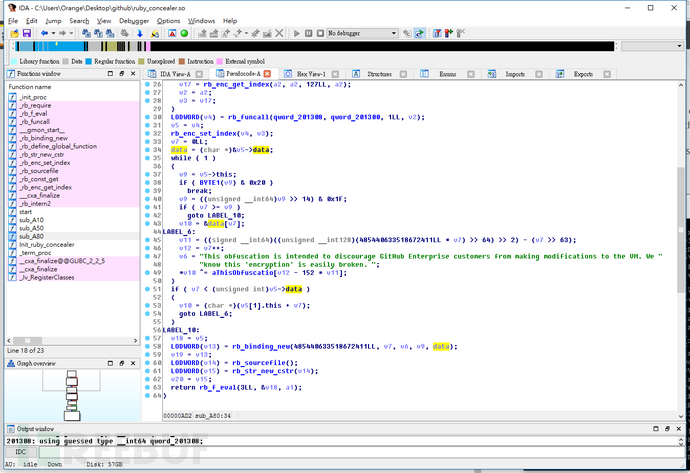Close the Functions window panel
Screen dimensions: 690x473
pos(133,73)
